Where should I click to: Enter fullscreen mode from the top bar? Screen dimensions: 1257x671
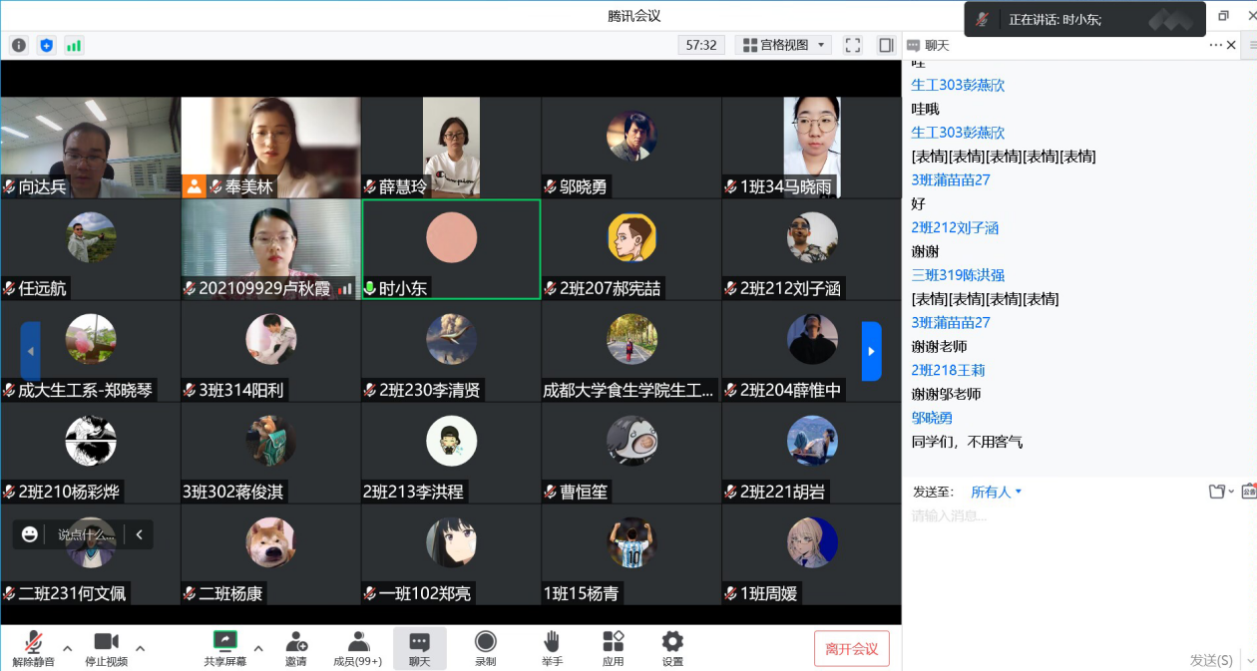pyautogui.click(x=853, y=45)
